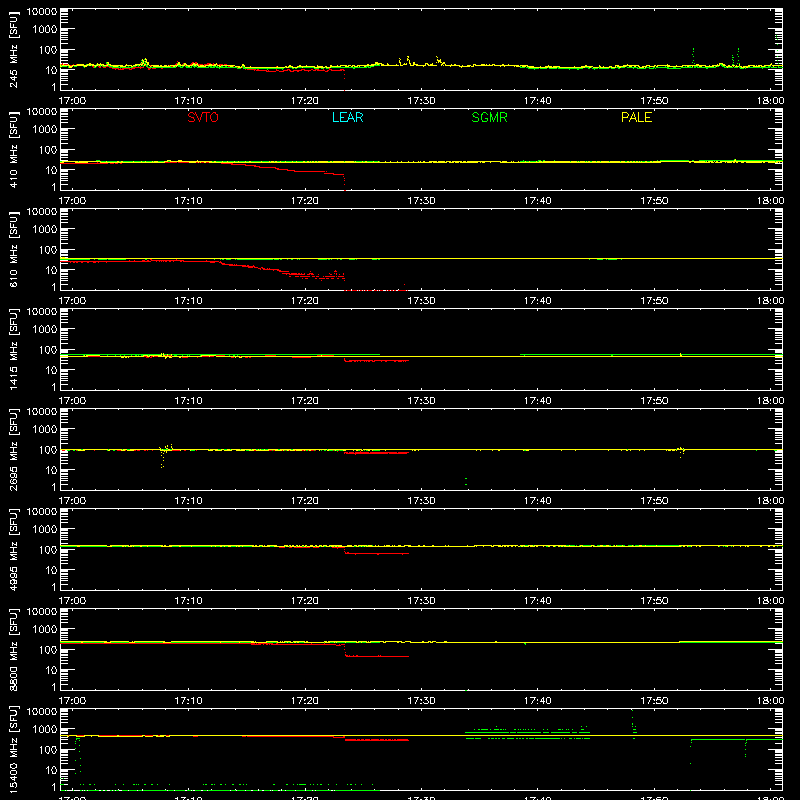Select the 1415 MHz [SFU] axis label

click(14, 349)
